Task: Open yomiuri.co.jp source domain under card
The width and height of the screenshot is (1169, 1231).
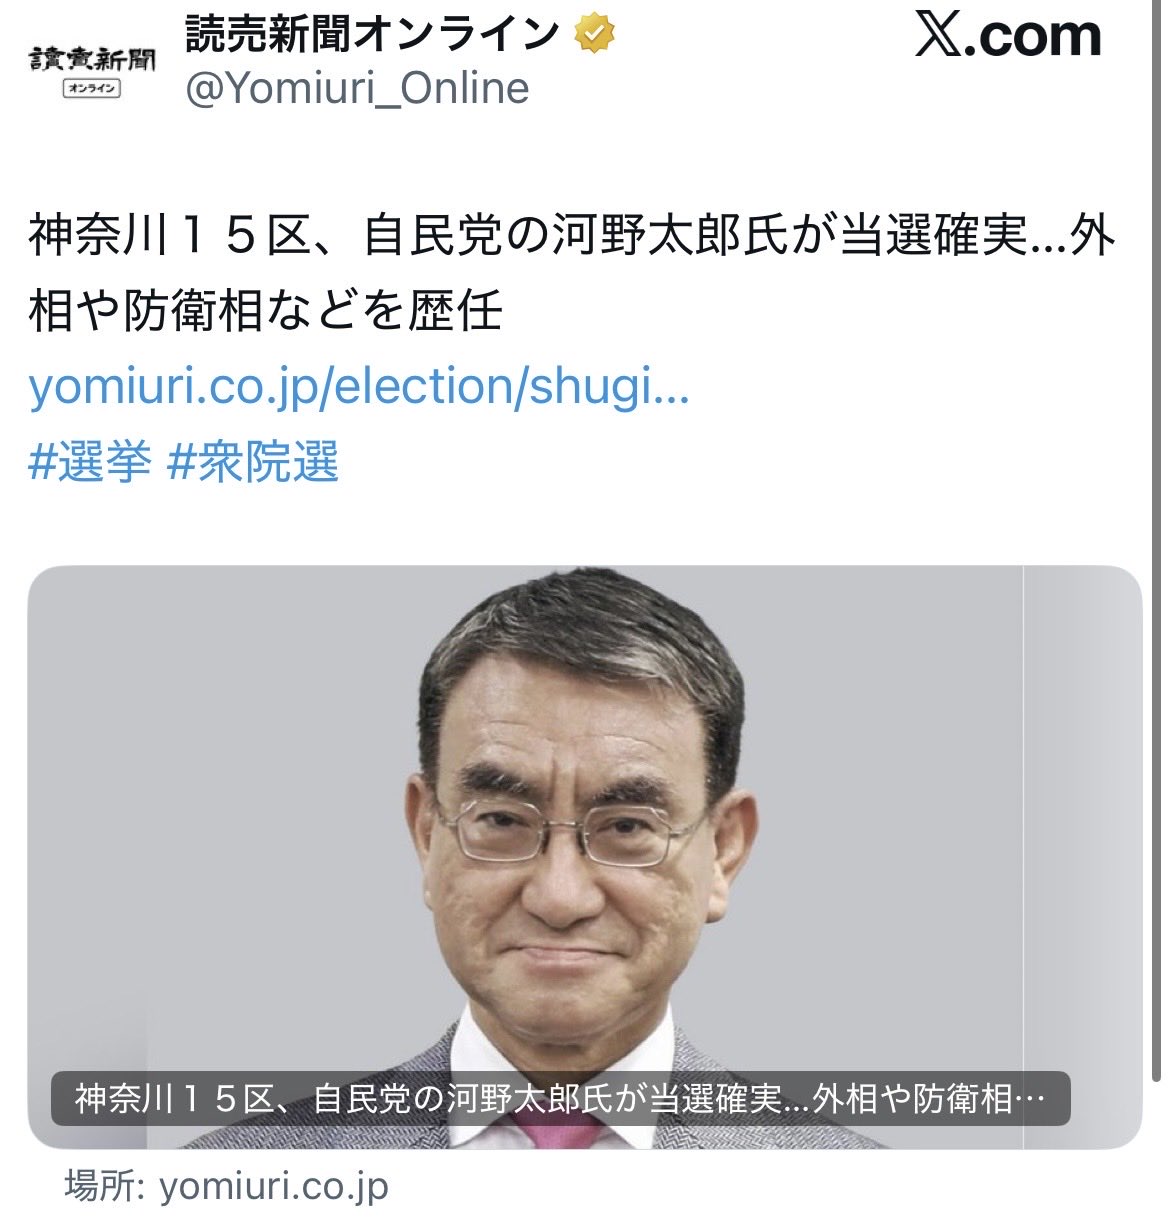Action: pyautogui.click(x=274, y=1187)
